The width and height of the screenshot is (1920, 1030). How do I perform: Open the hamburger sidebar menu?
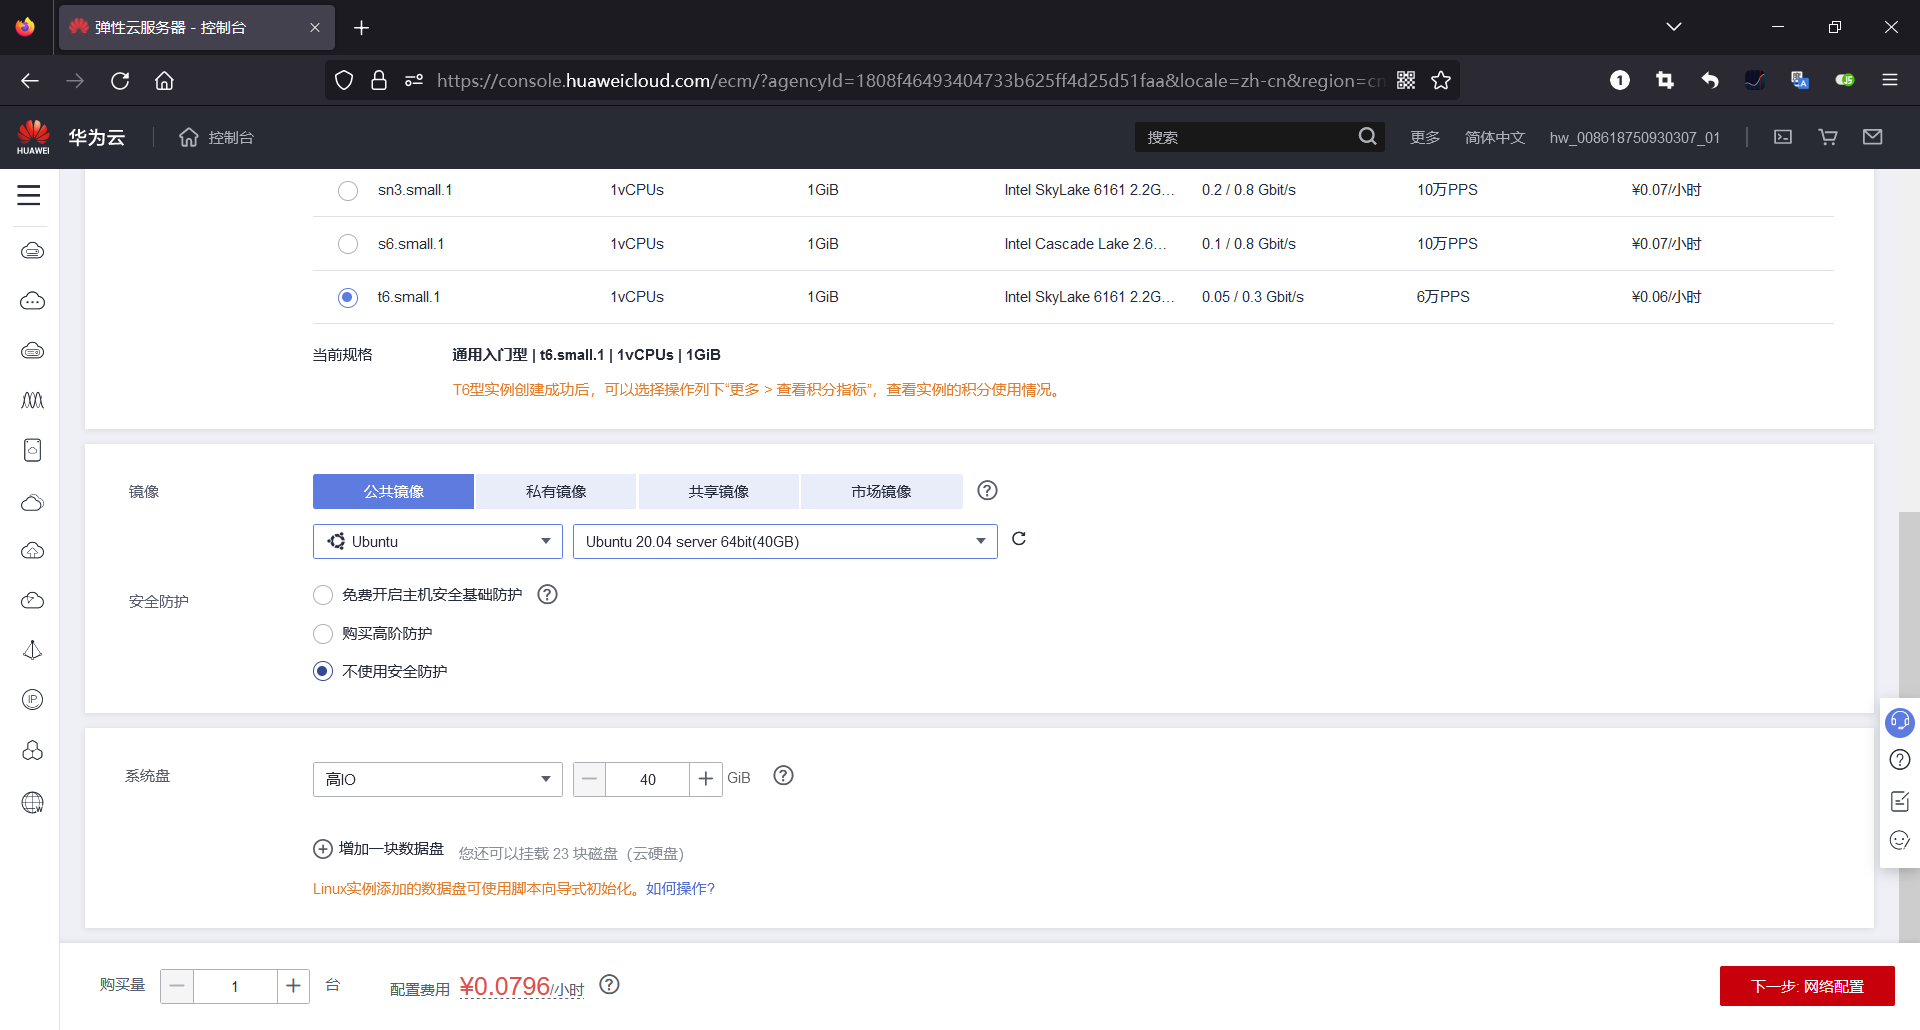pos(29,195)
